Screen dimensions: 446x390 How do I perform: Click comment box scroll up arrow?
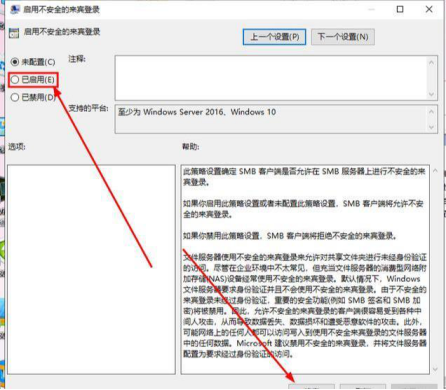[x=431, y=62]
